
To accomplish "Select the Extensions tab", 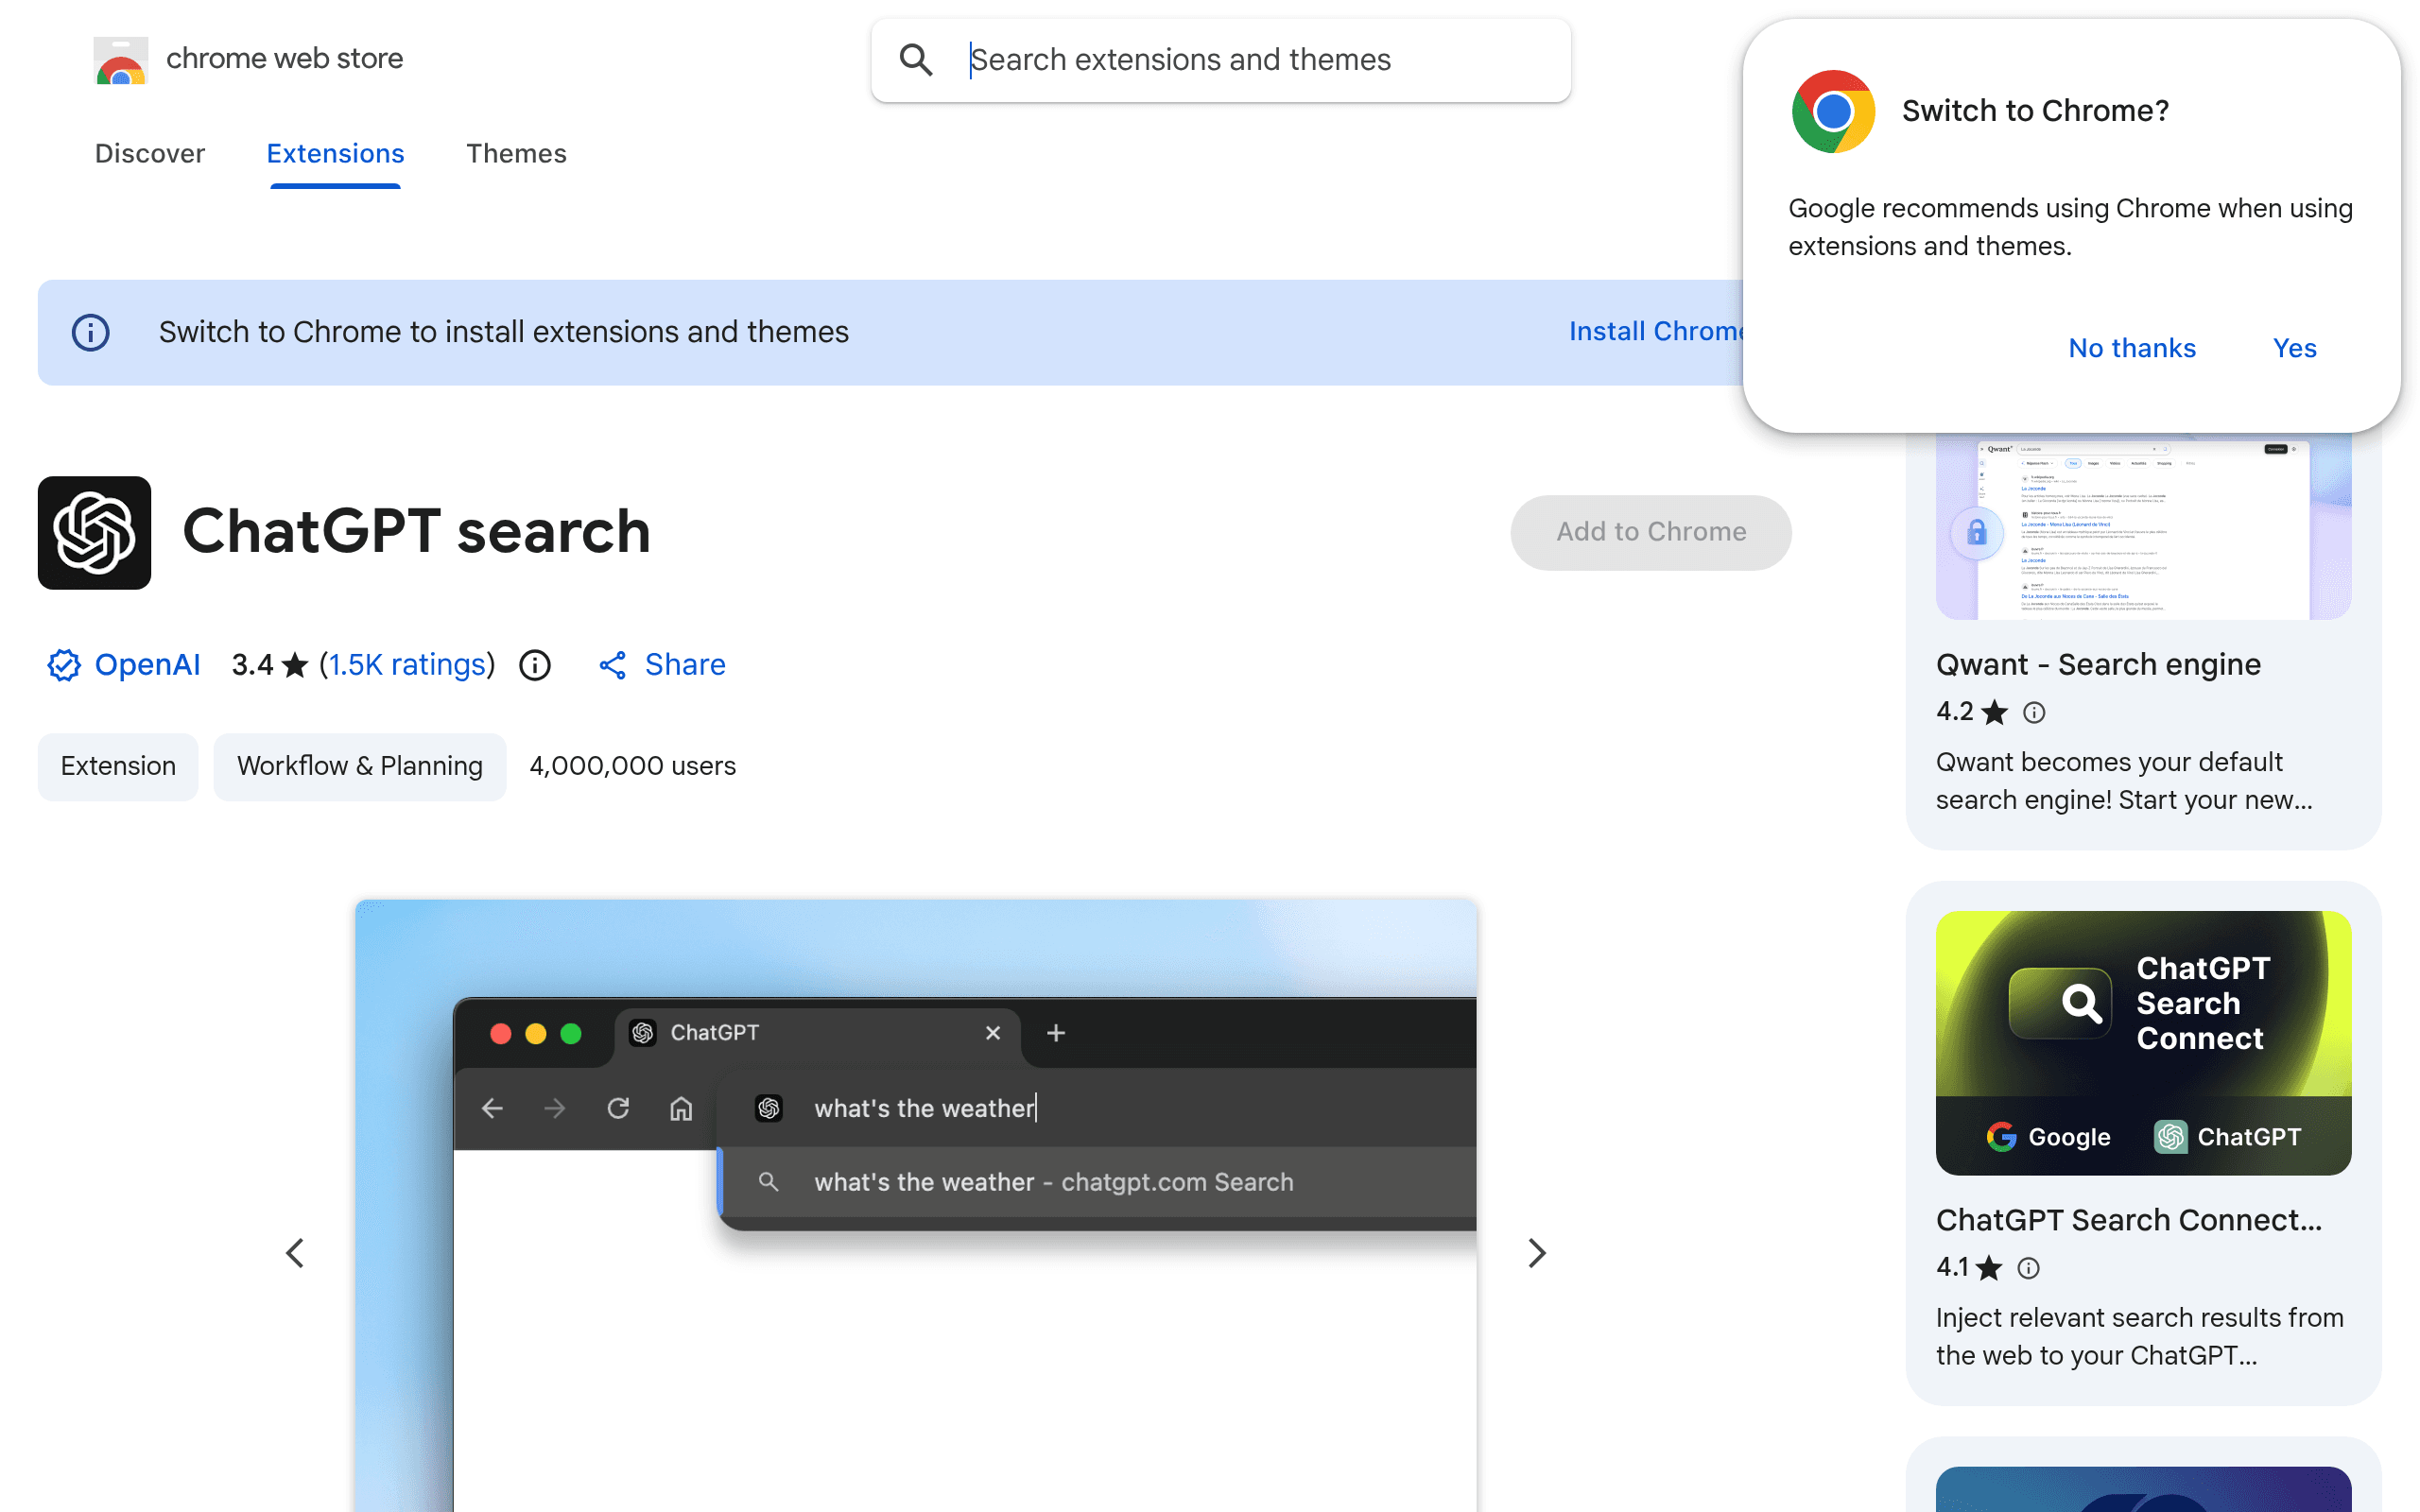I will tap(335, 153).
